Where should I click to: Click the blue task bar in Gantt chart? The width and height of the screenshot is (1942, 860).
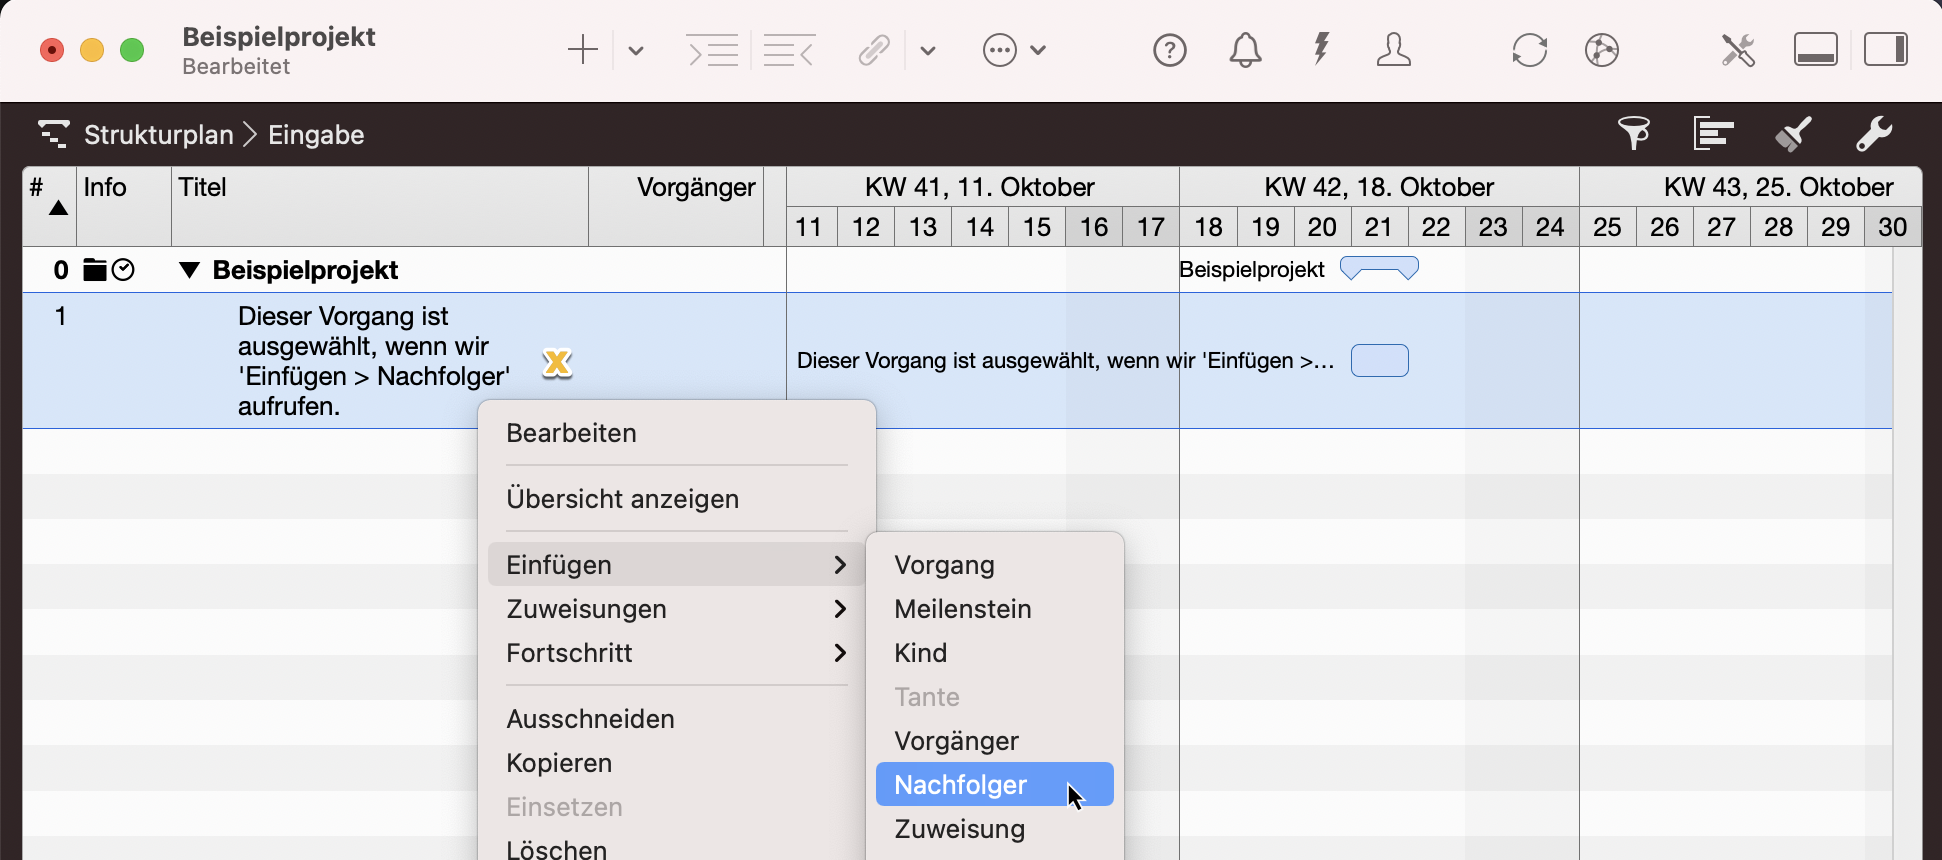[x=1379, y=361]
